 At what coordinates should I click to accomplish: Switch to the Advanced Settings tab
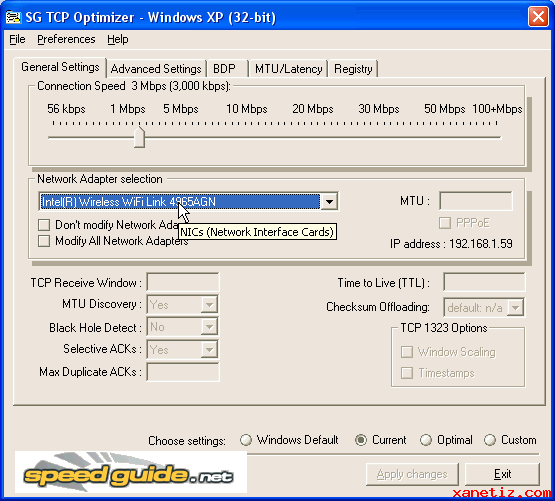pos(156,69)
